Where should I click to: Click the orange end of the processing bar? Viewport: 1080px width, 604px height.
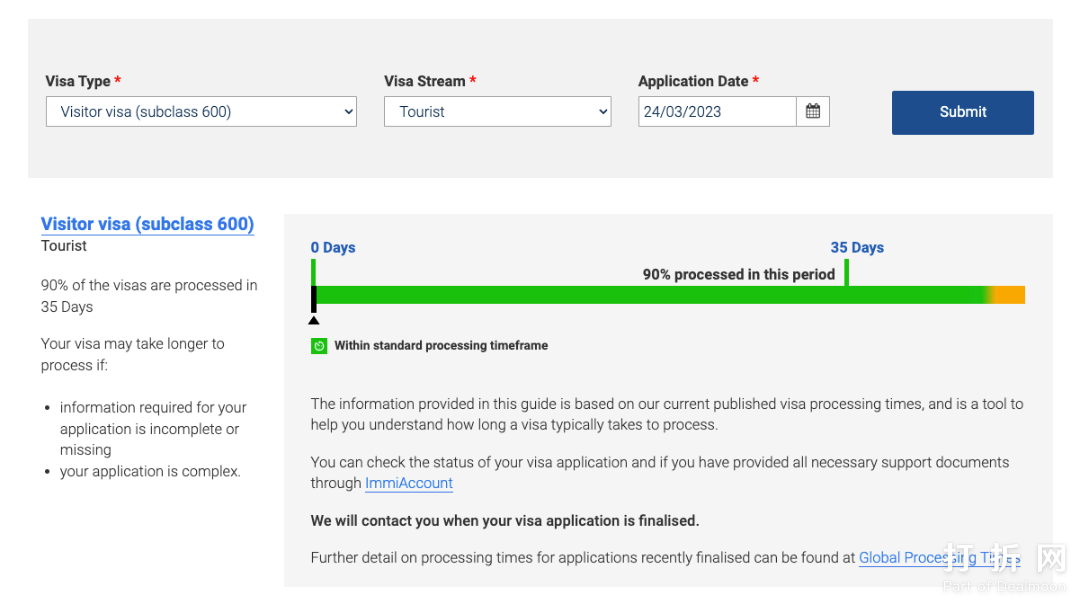(1010, 295)
